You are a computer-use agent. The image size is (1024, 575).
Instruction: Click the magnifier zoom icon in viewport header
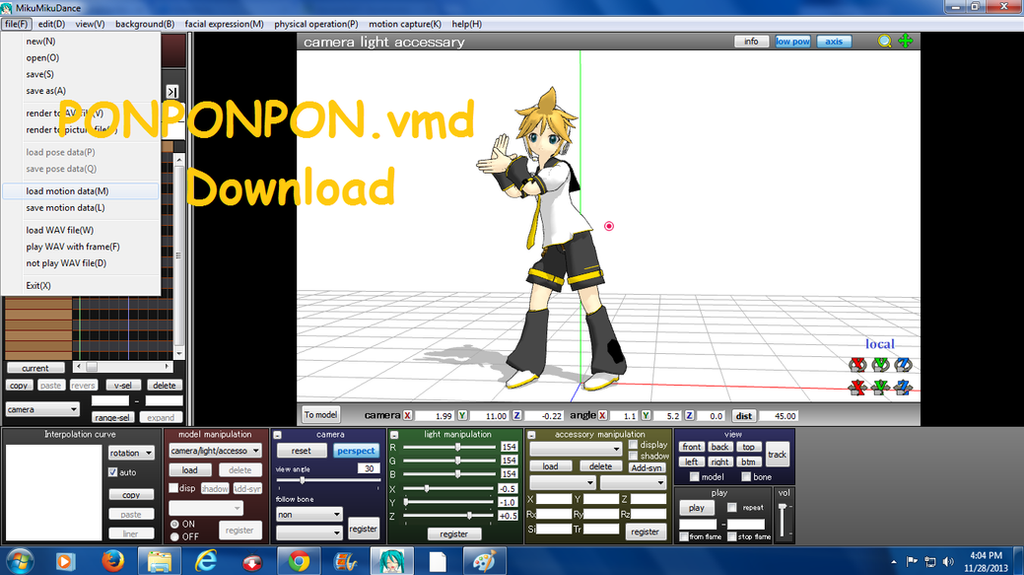point(884,41)
